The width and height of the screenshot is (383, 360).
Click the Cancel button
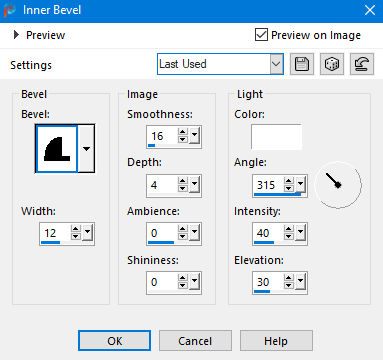(x=195, y=341)
